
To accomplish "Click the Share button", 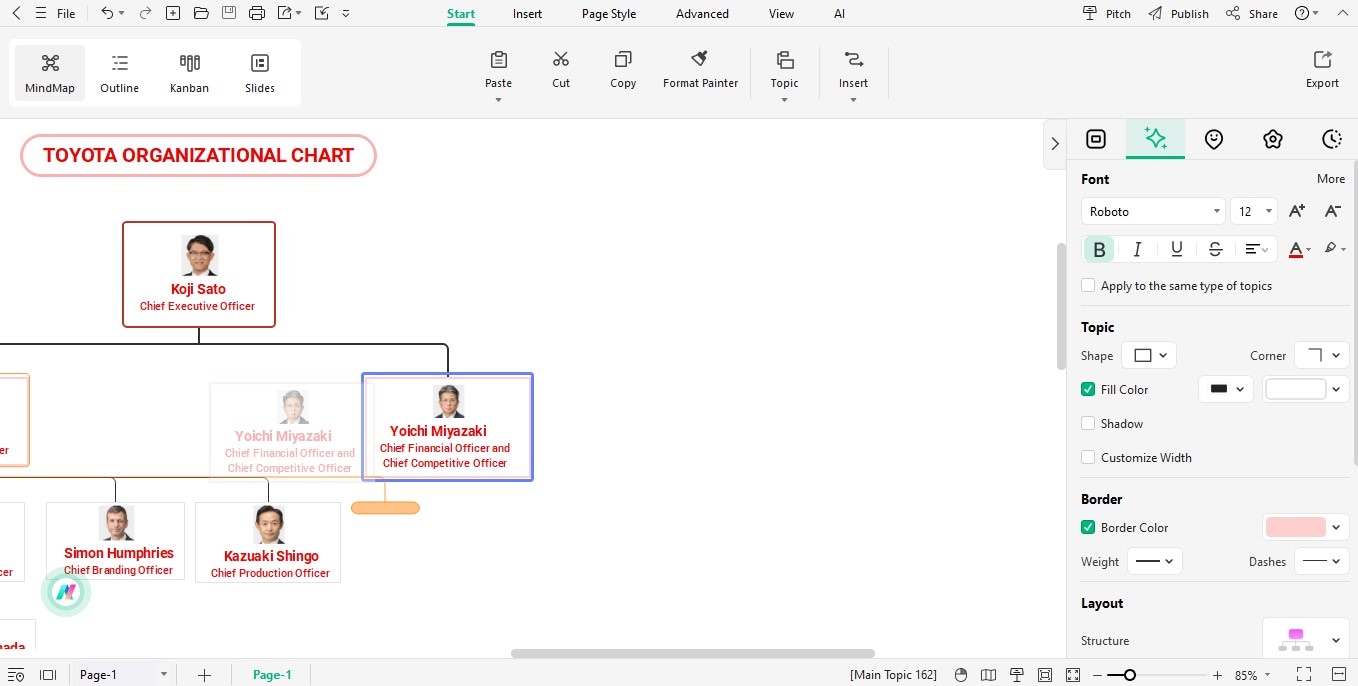I will pyautogui.click(x=1252, y=13).
